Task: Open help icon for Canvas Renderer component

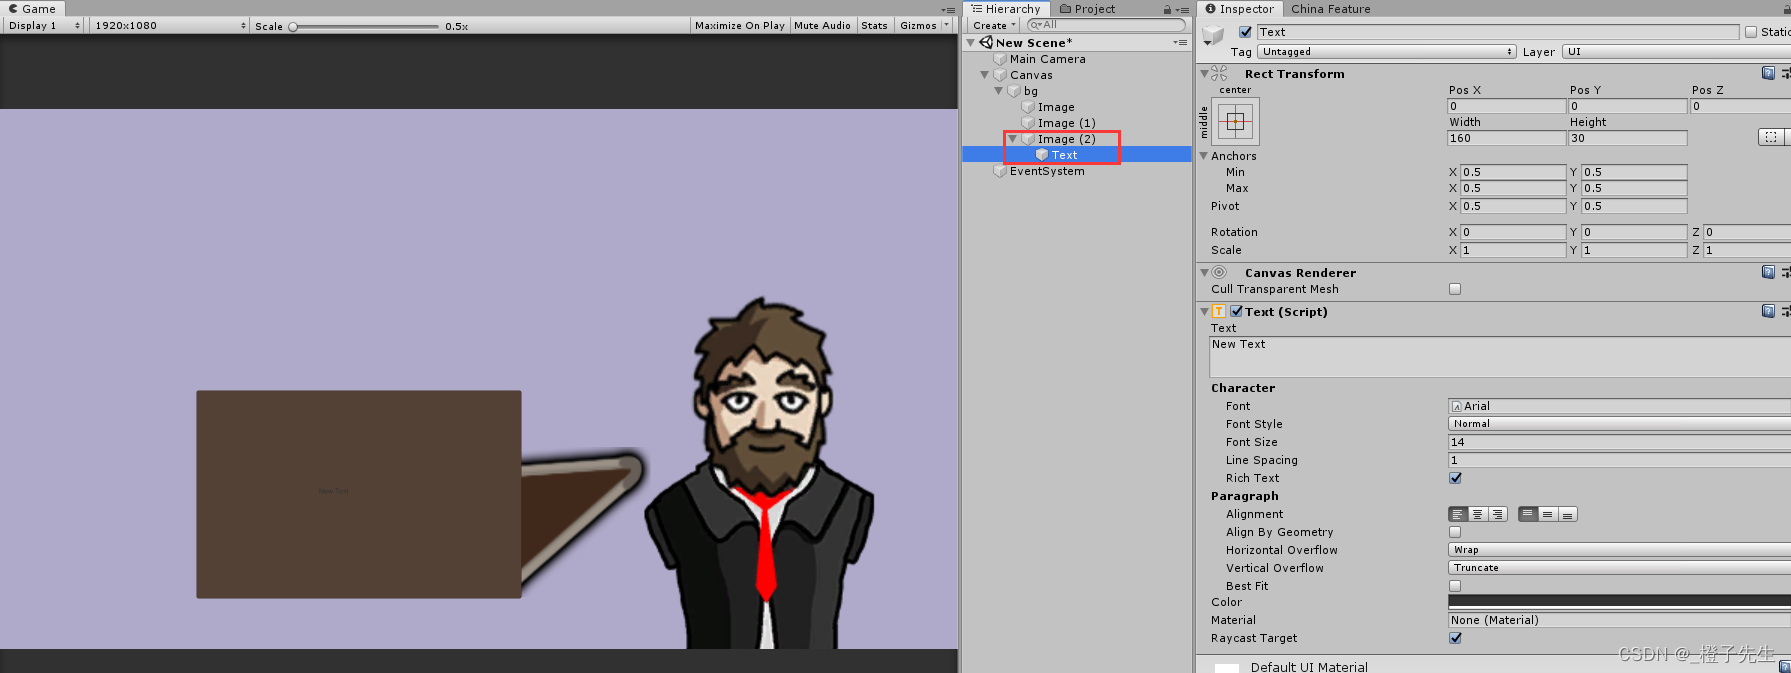Action: click(x=1768, y=272)
